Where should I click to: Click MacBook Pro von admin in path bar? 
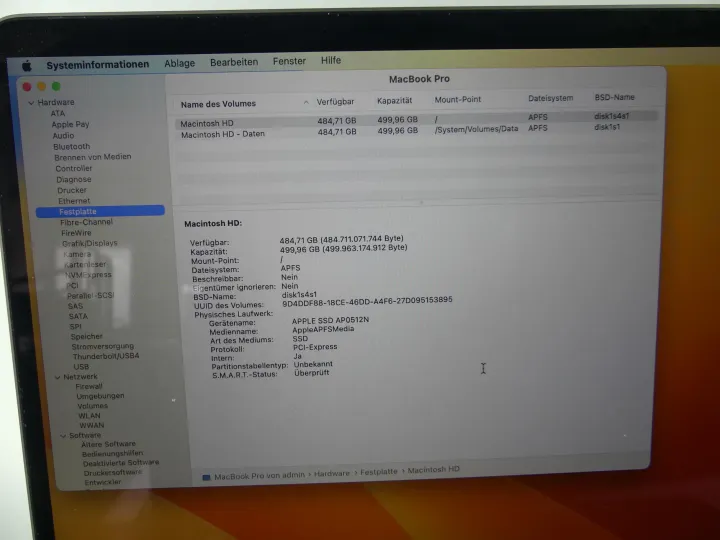click(259, 476)
